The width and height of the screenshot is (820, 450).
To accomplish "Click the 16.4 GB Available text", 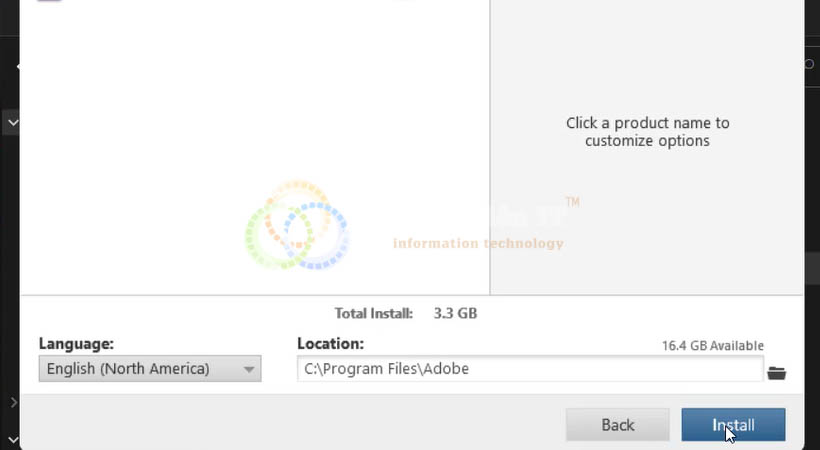I will (713, 346).
